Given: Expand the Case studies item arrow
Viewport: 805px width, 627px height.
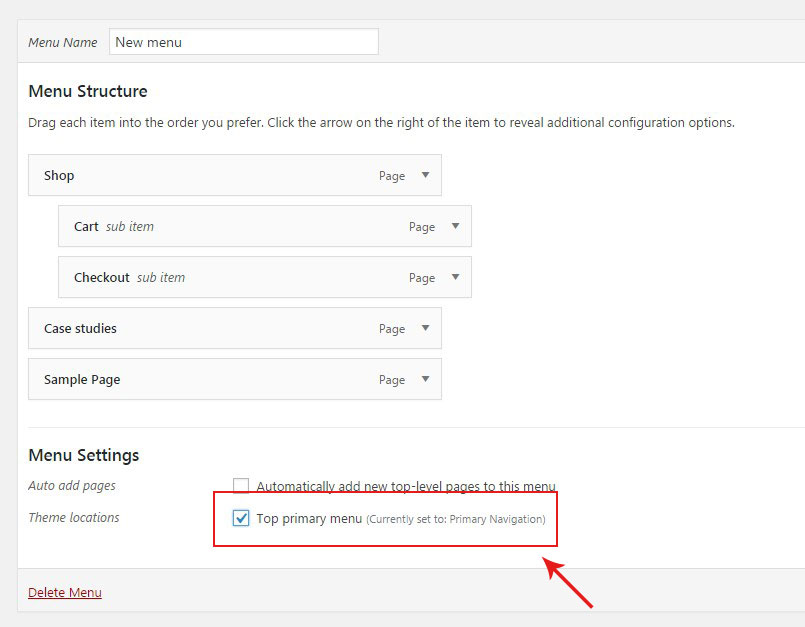Looking at the screenshot, I should coord(425,328).
